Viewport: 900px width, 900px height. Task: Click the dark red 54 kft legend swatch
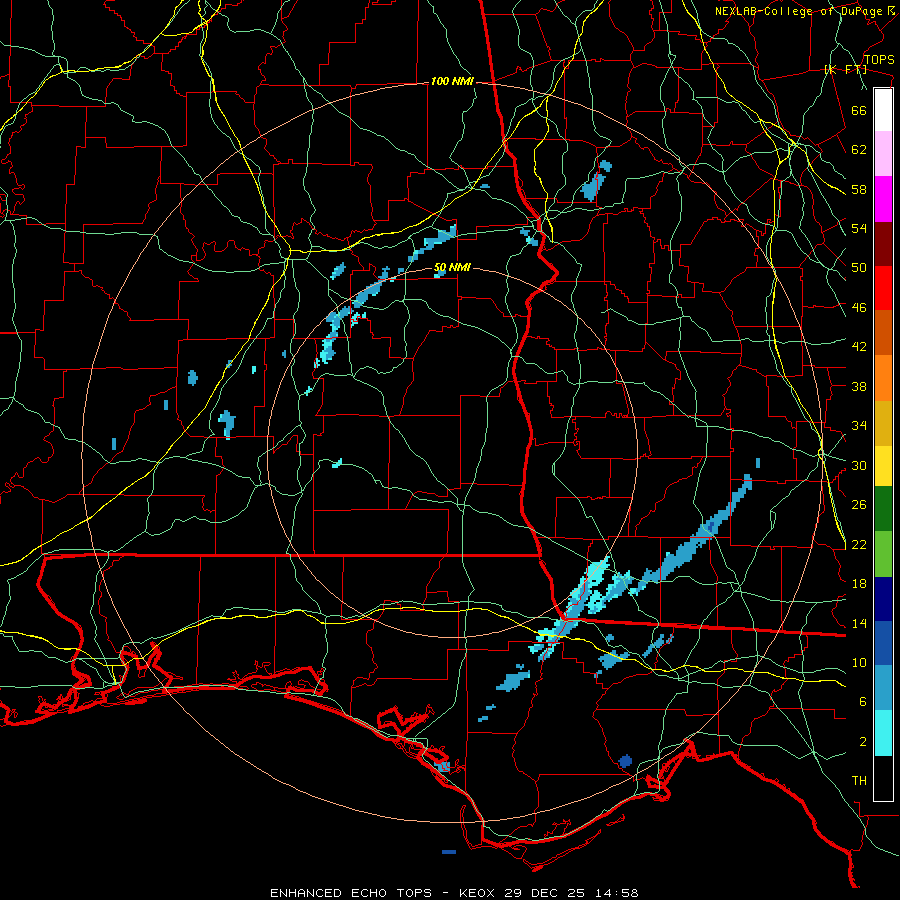[883, 243]
